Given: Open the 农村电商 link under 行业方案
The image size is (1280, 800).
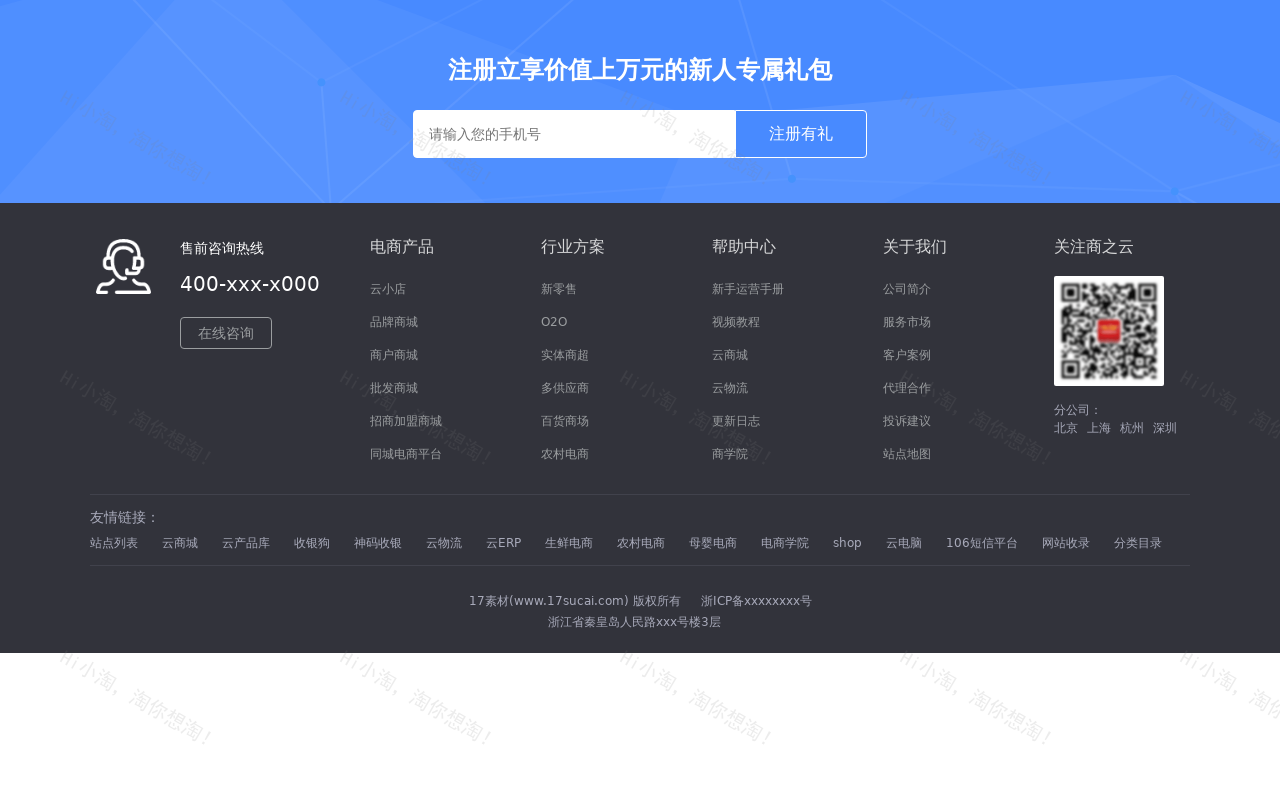Looking at the screenshot, I should 564,453.
